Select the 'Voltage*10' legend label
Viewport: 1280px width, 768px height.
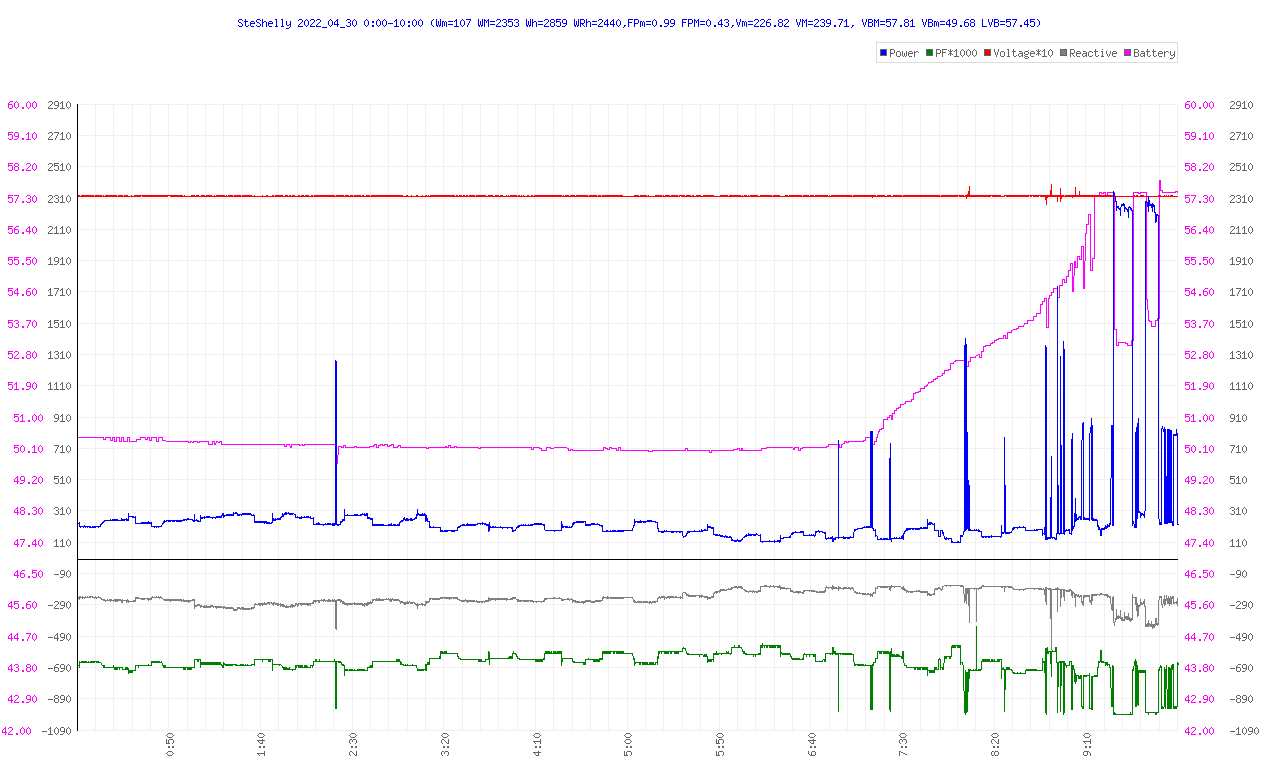[x=1023, y=53]
